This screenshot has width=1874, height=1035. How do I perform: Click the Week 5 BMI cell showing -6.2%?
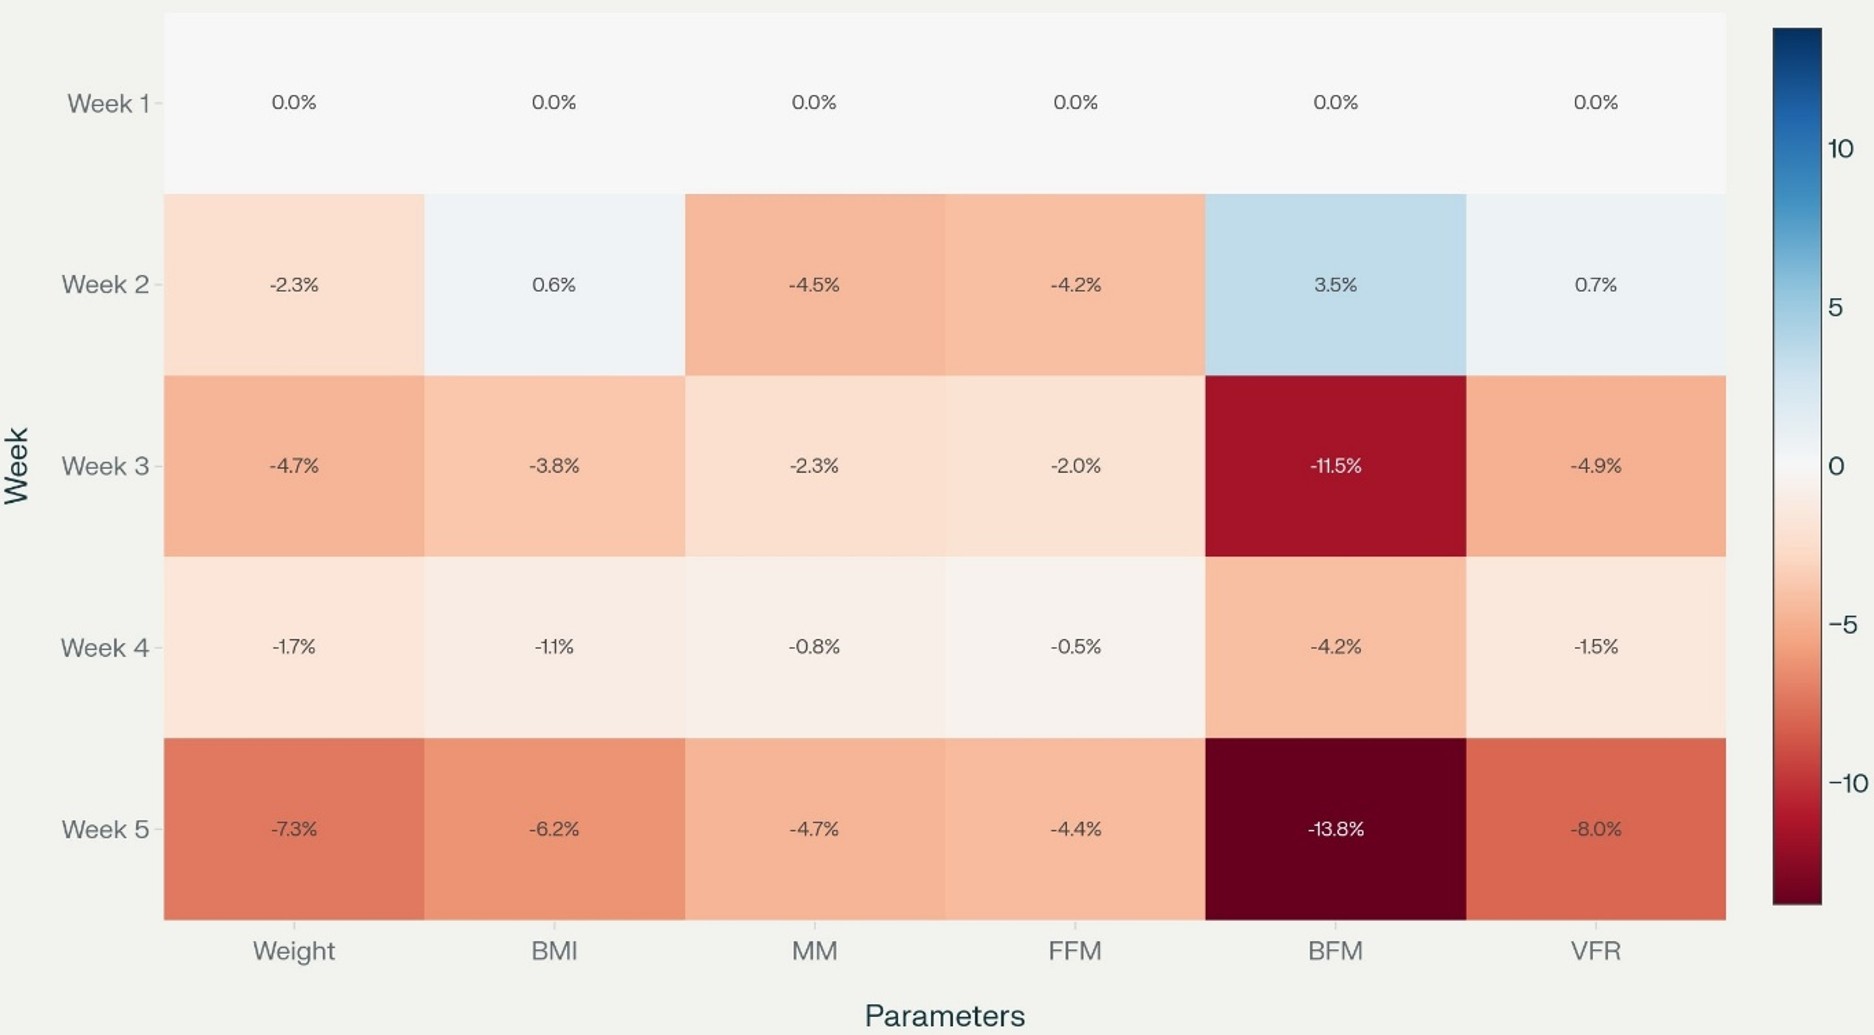tap(554, 829)
